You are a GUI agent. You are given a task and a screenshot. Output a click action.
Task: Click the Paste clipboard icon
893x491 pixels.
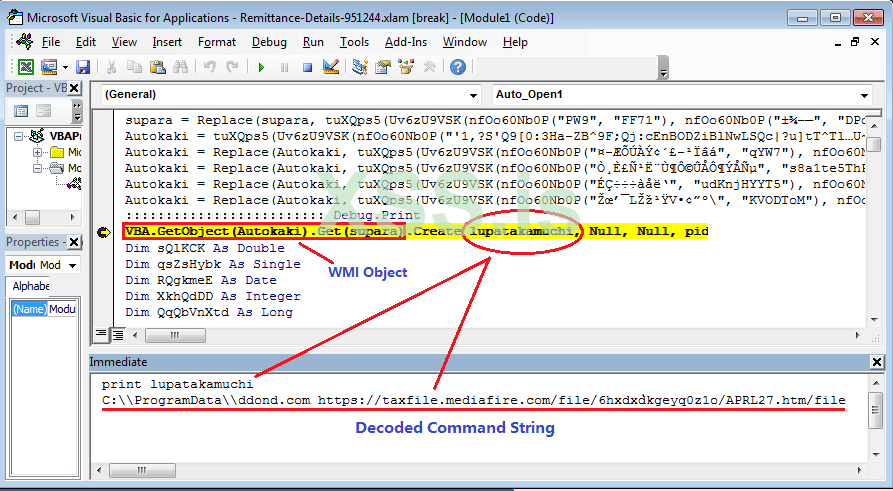coord(157,67)
